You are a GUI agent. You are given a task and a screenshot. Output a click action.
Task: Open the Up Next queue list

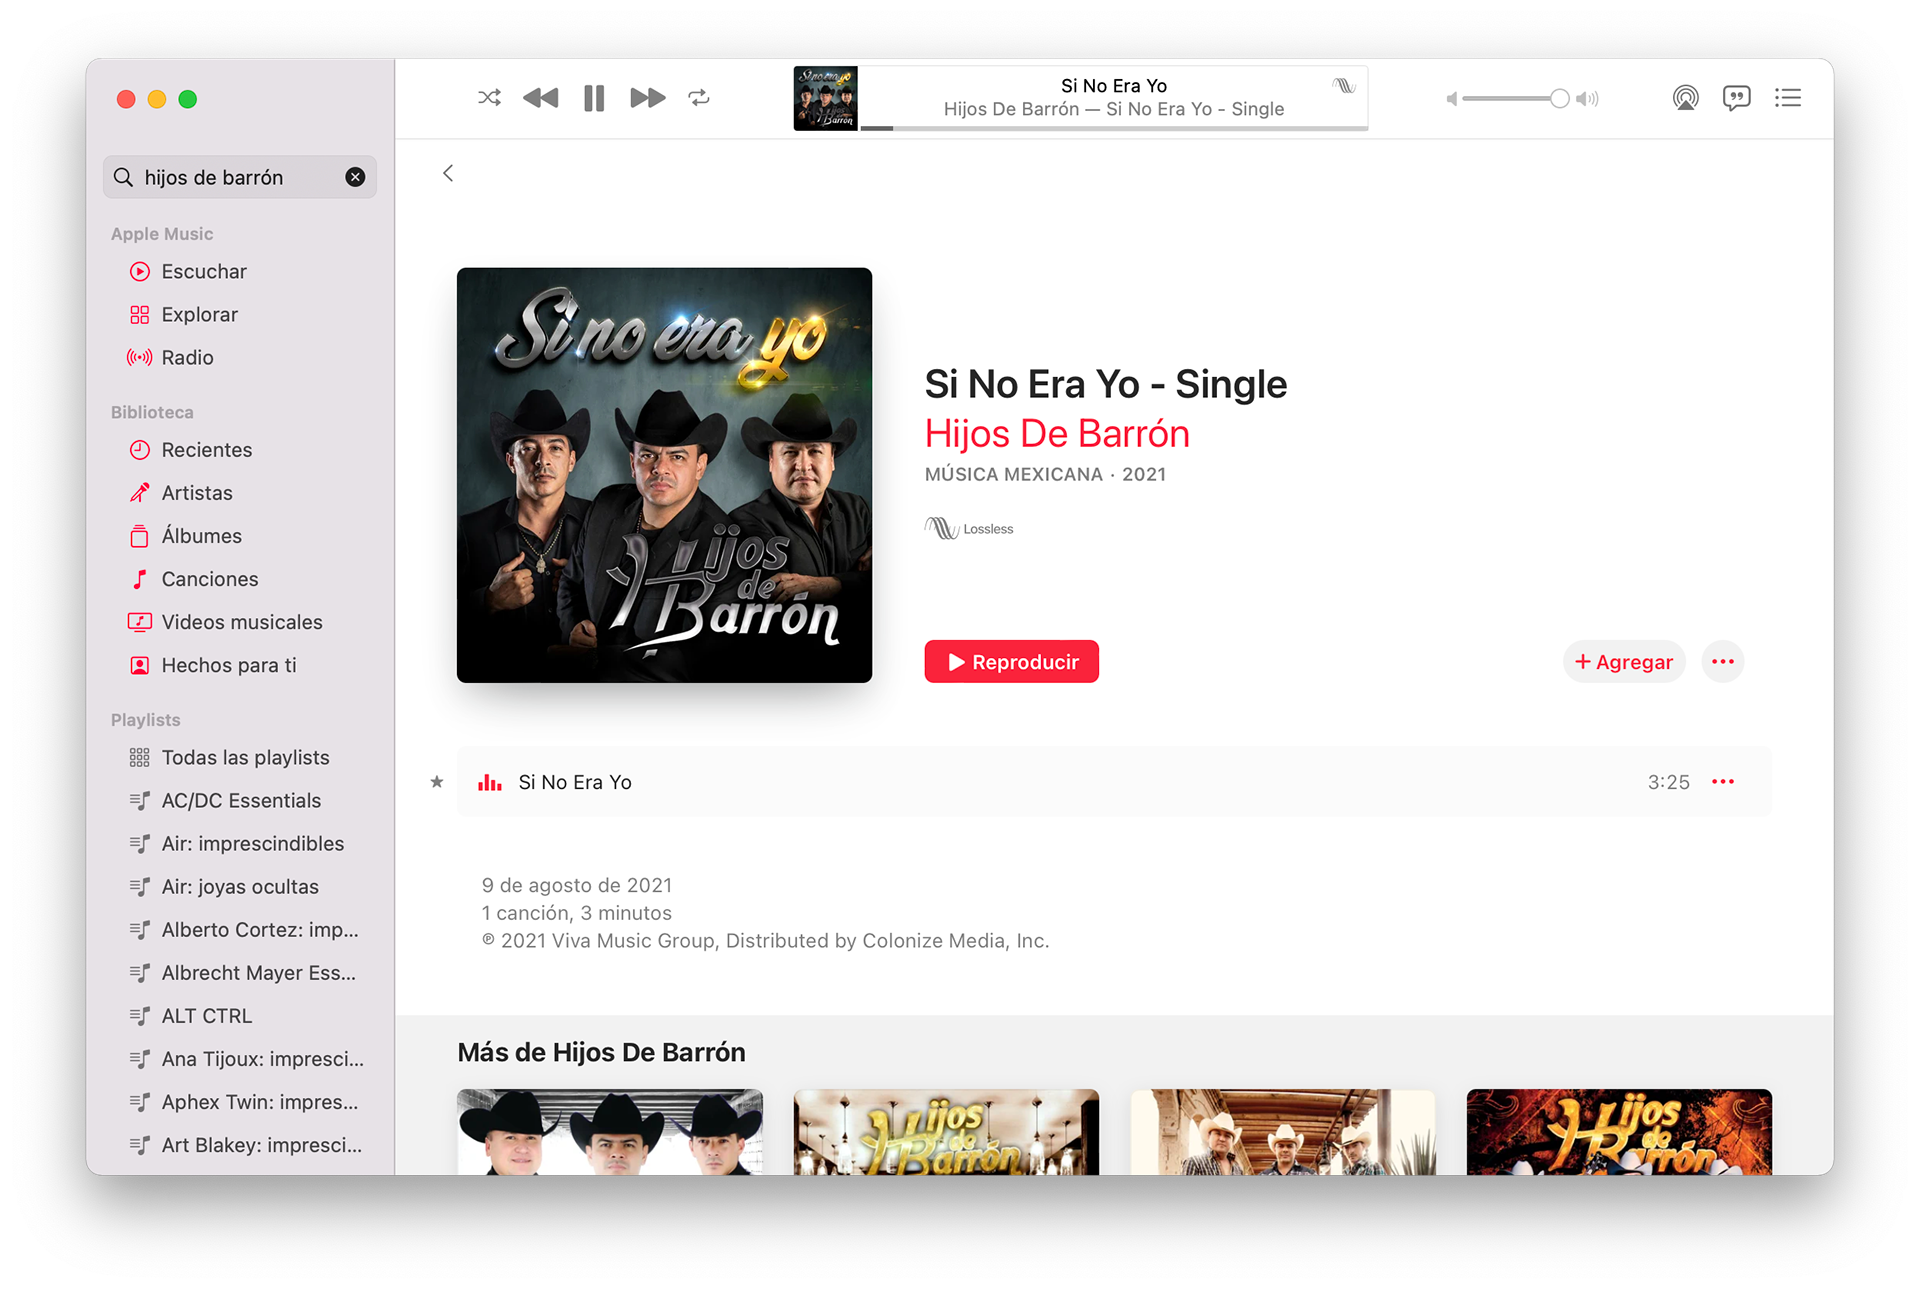[1788, 98]
